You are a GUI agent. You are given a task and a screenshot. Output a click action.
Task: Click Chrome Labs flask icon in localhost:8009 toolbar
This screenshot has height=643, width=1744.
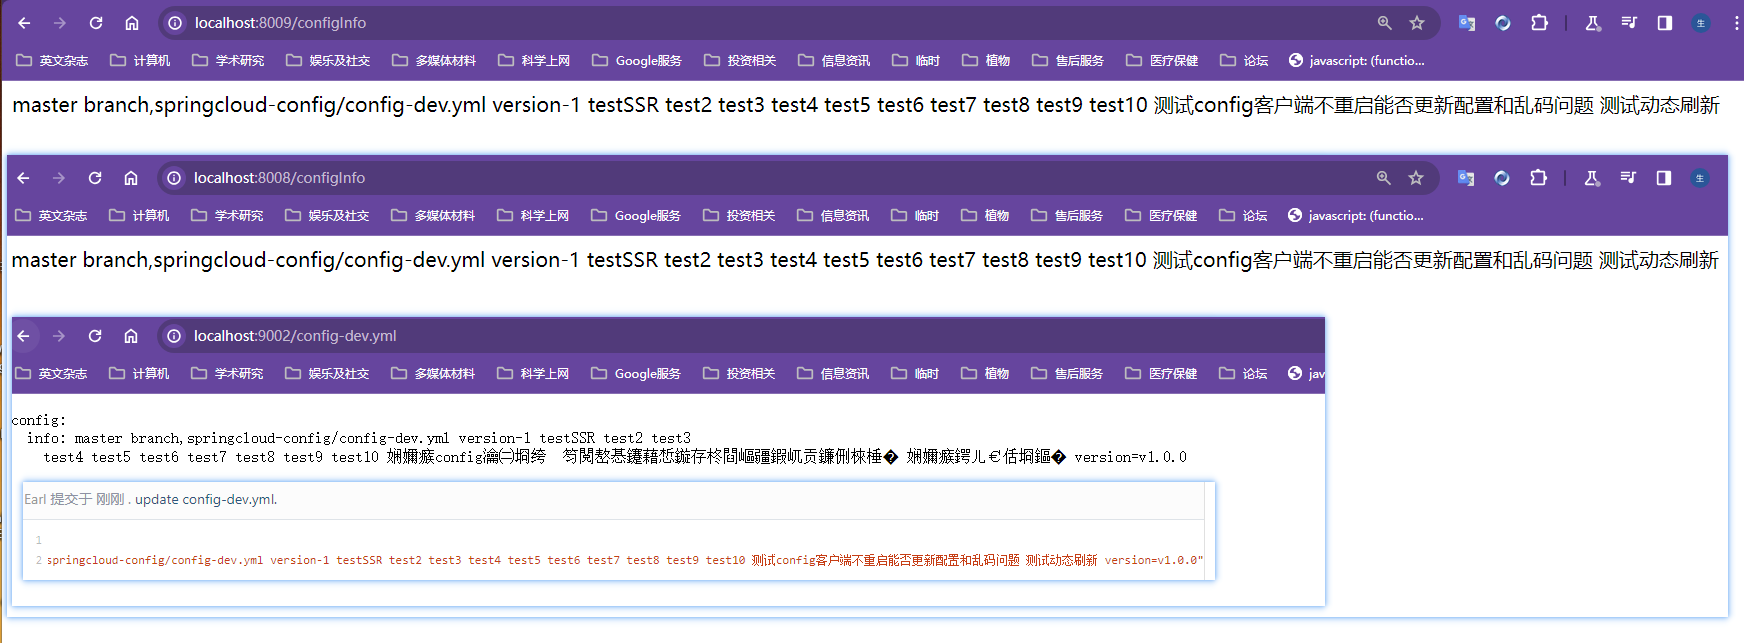tap(1593, 23)
